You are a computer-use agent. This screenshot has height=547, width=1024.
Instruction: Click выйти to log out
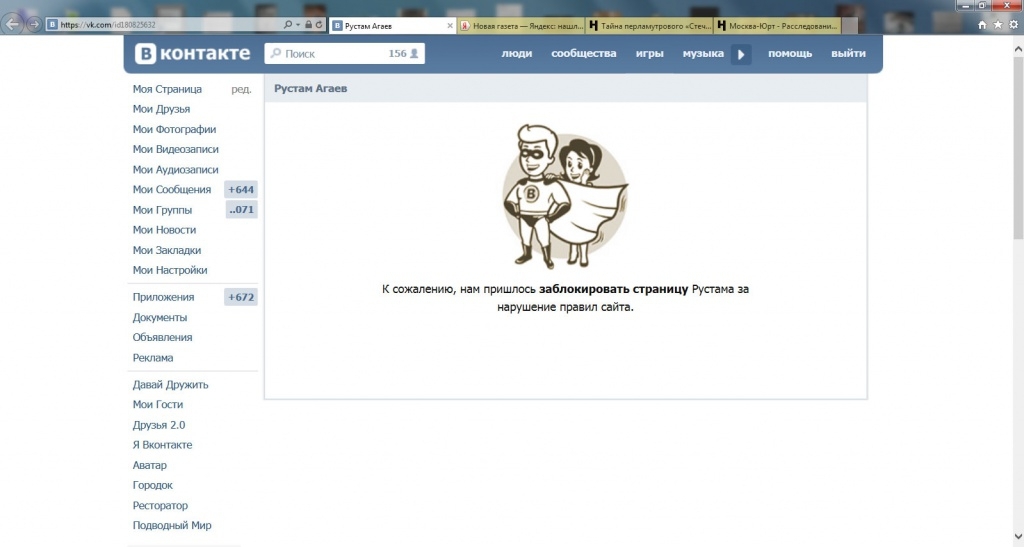(848, 54)
